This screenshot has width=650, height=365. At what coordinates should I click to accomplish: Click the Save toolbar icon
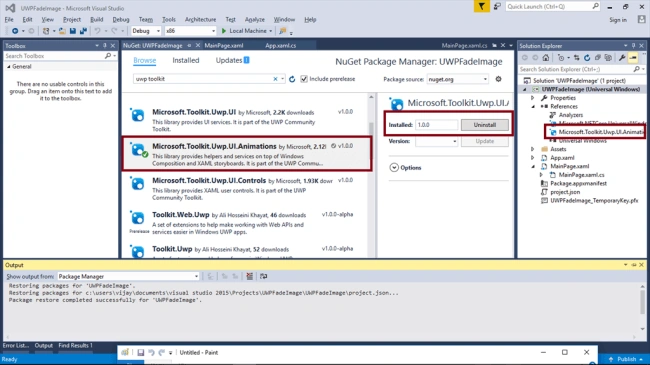[73, 31]
